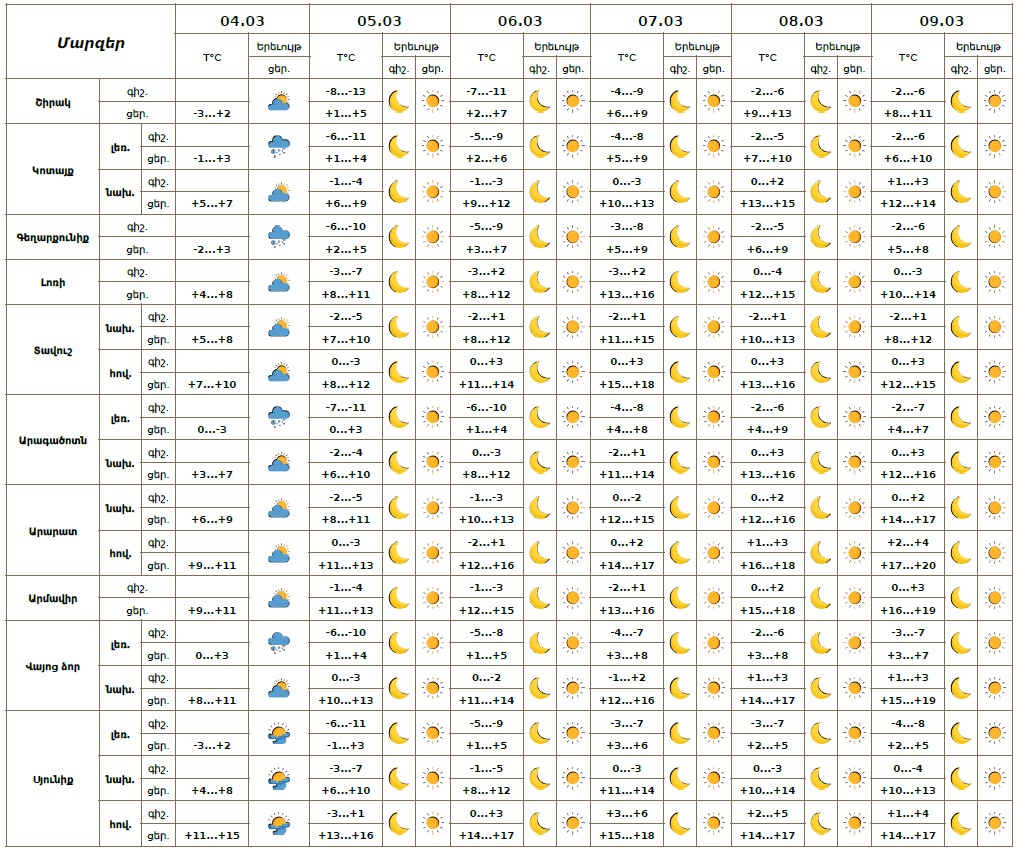Click Շիրակ's partly cloudy icon for 04.03
This screenshot has width=1016, height=855.
[x=279, y=101]
